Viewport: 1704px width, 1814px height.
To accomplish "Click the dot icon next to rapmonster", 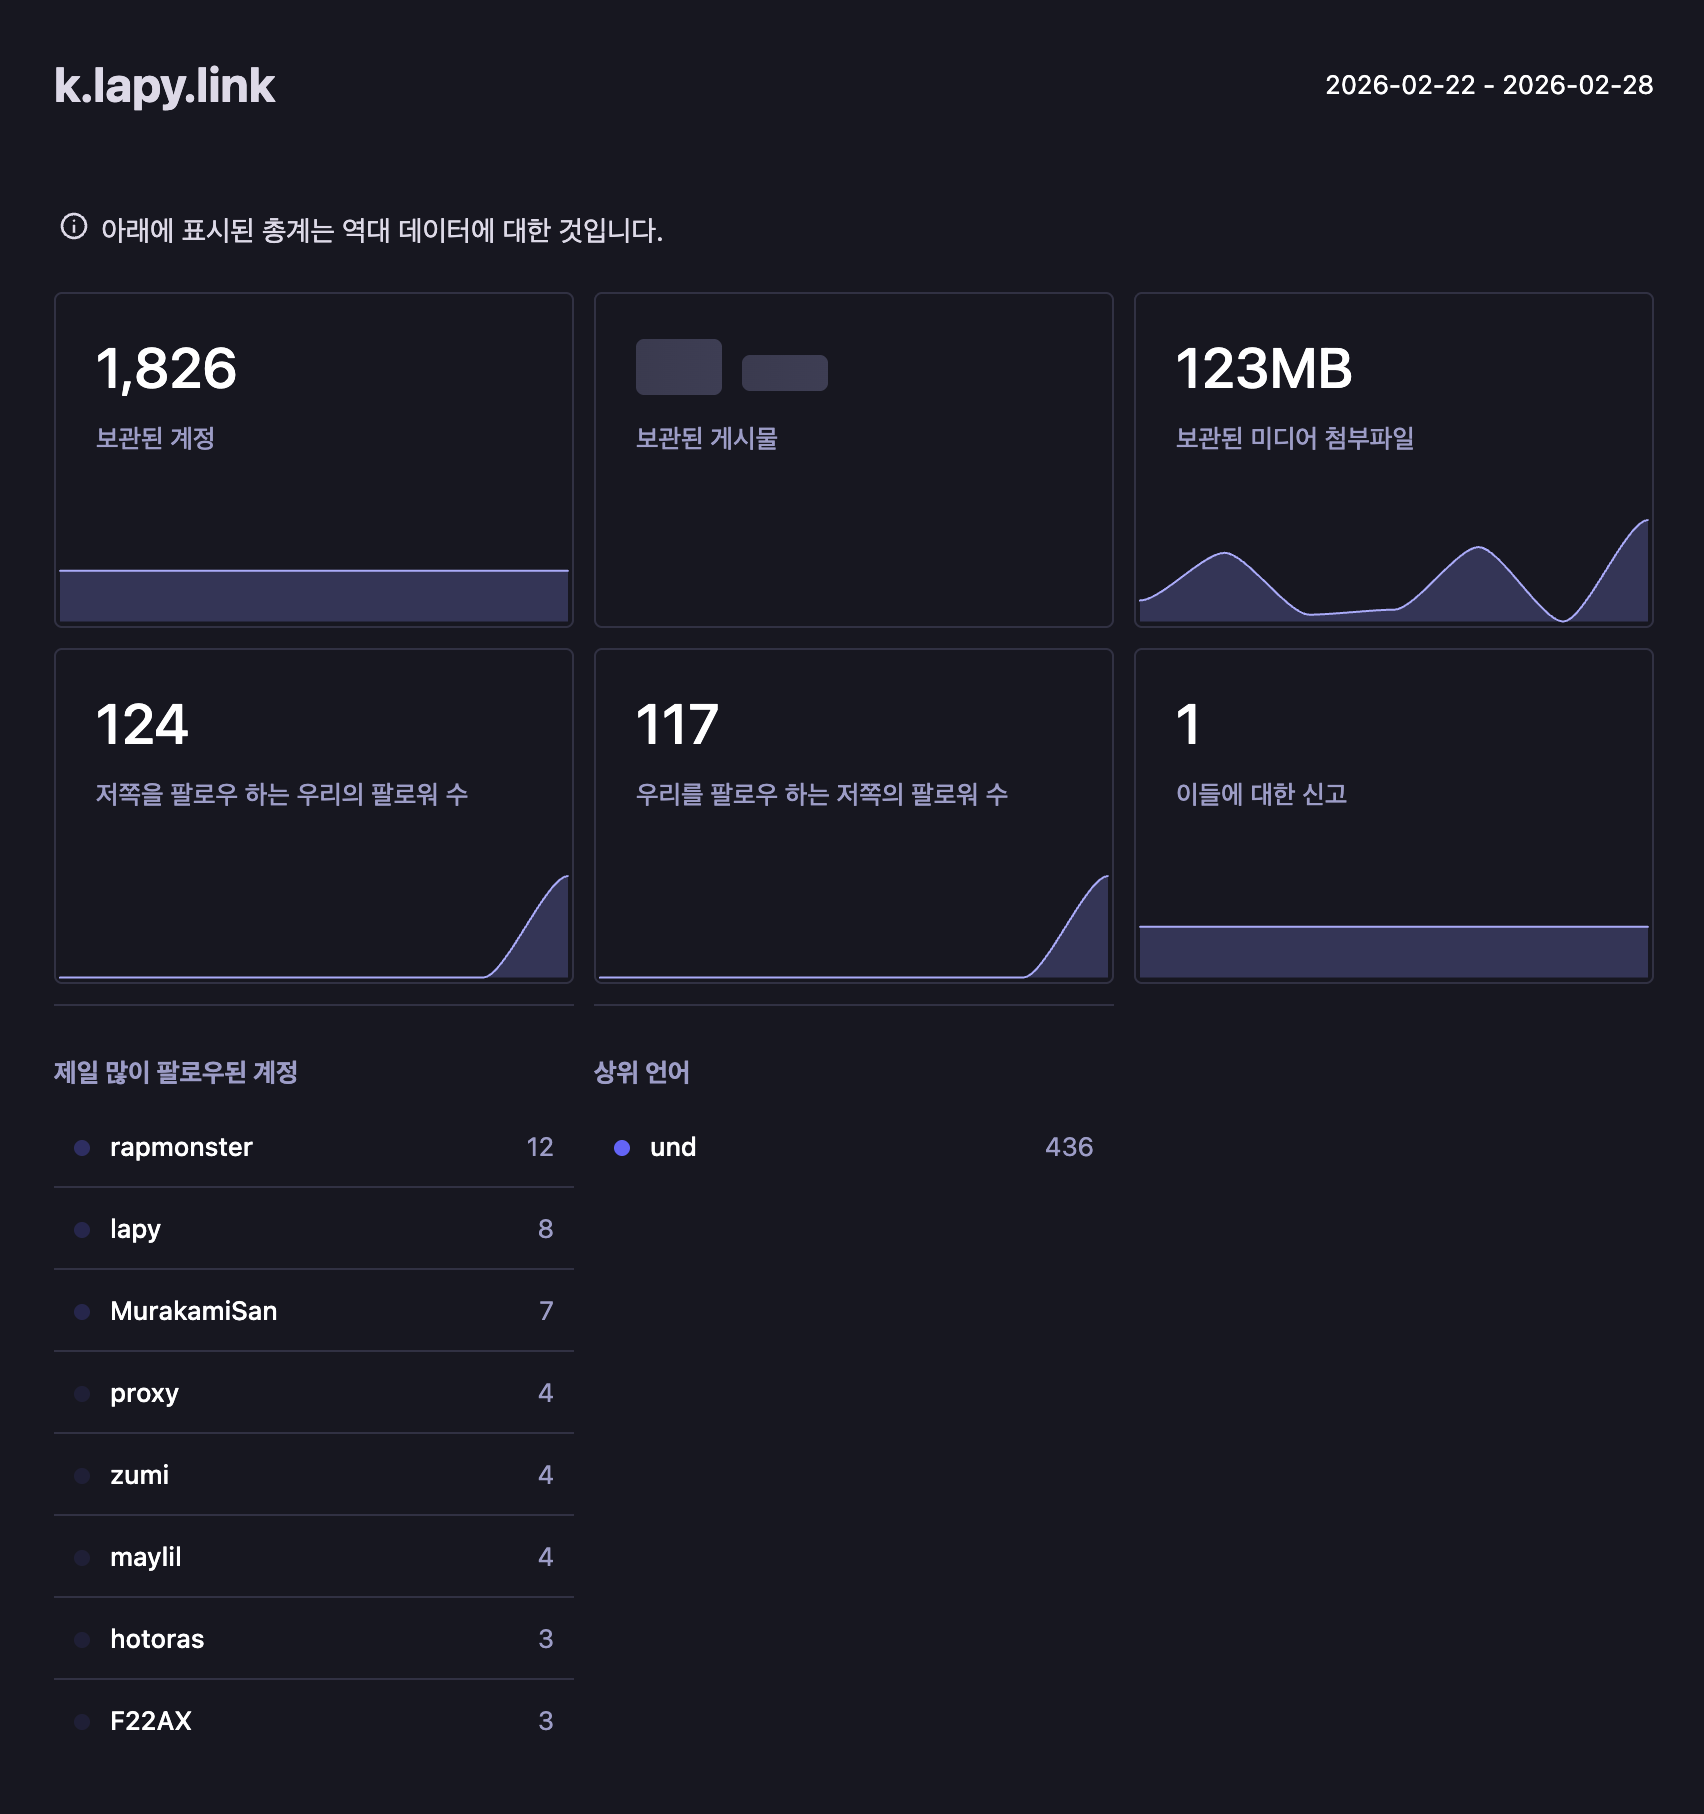I will 82,1148.
